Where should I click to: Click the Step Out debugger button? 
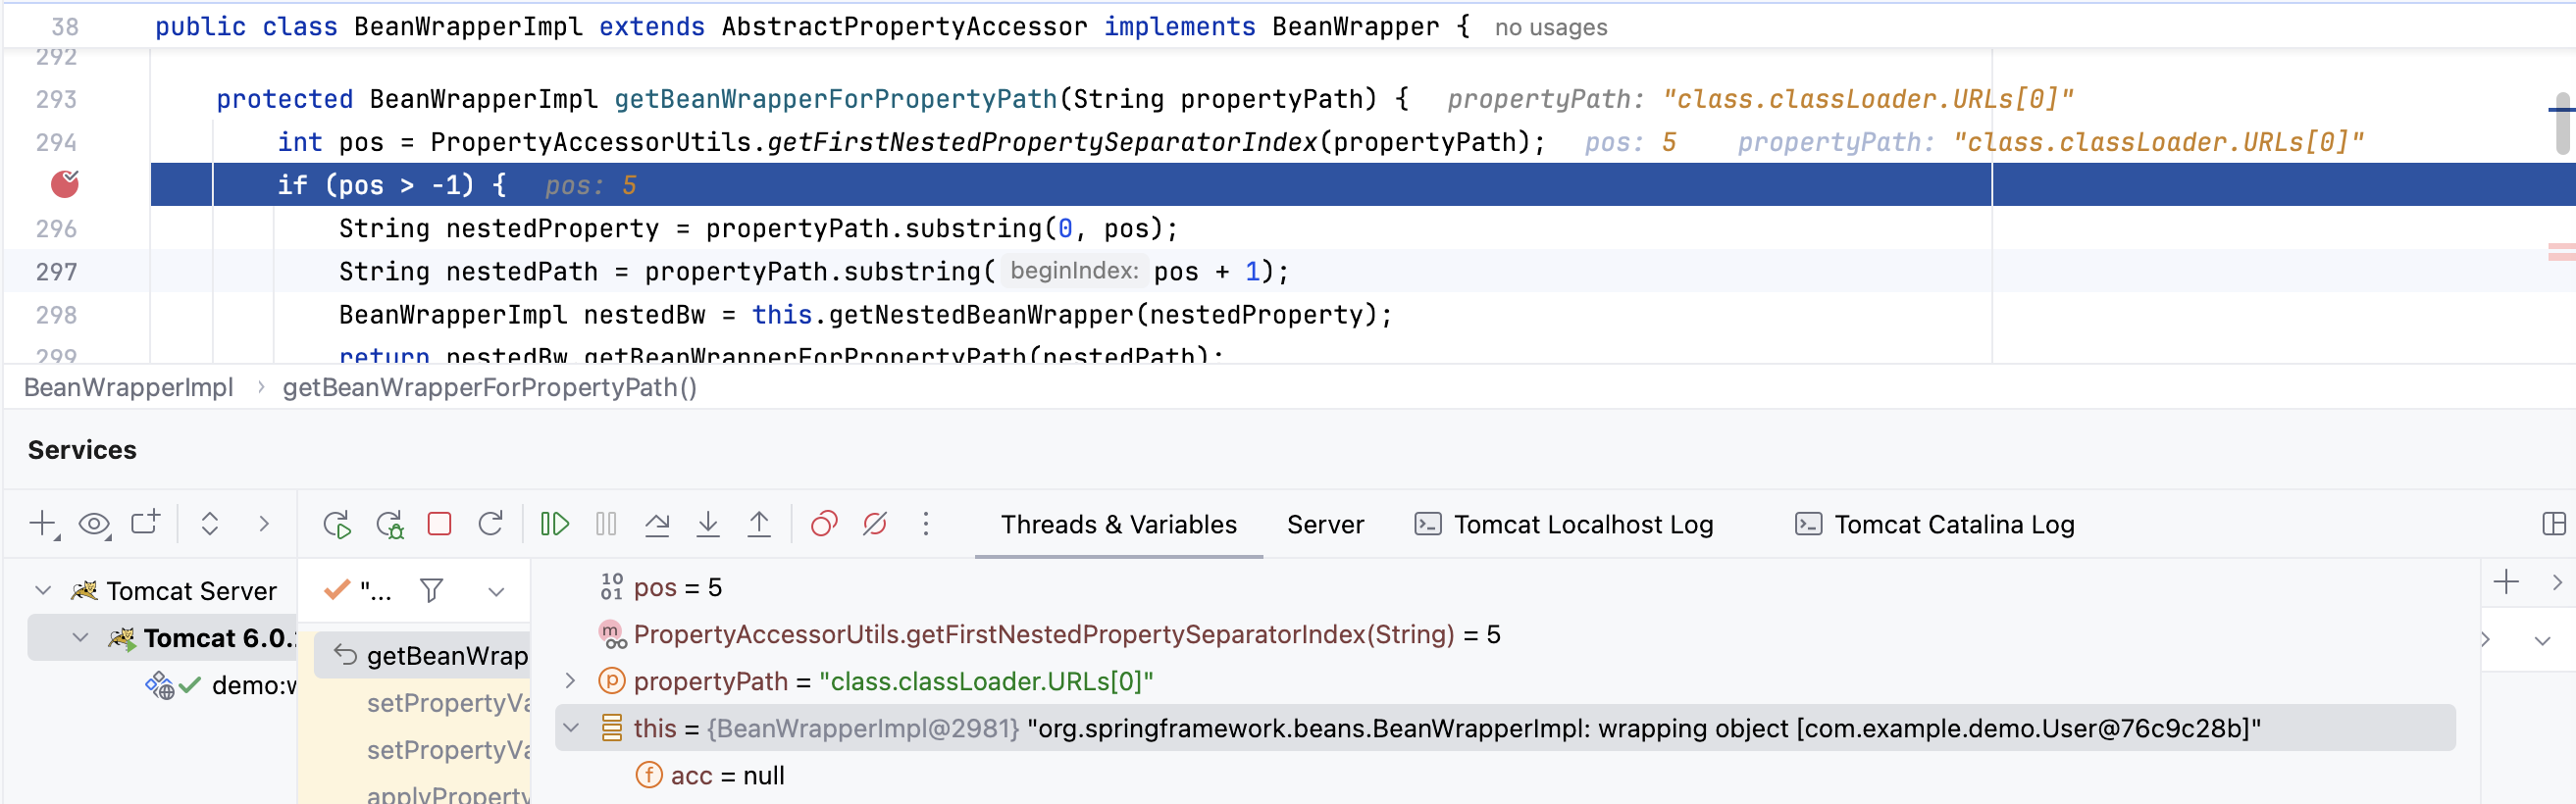[x=759, y=524]
